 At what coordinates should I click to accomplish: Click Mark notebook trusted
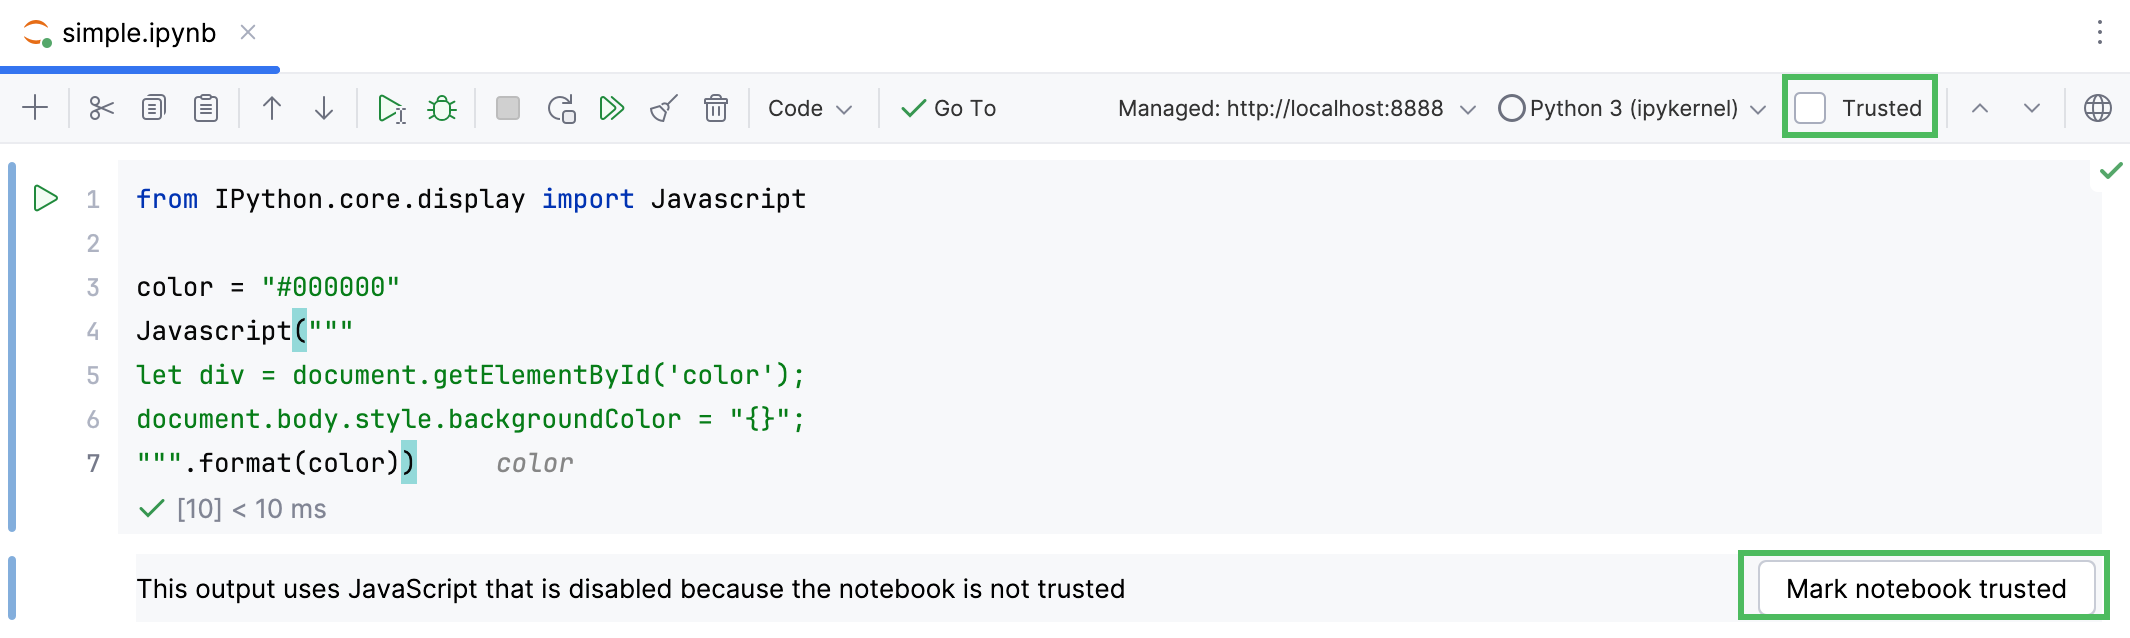[1925, 588]
